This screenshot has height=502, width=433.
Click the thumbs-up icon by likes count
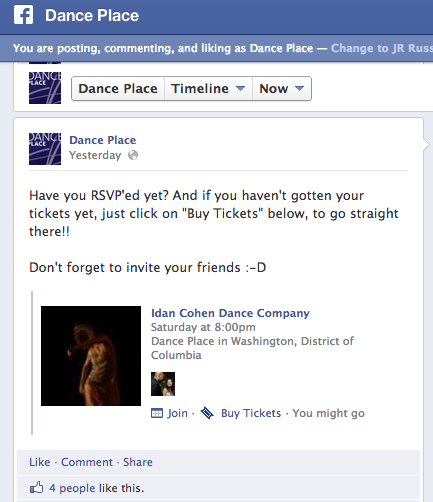pos(37,488)
